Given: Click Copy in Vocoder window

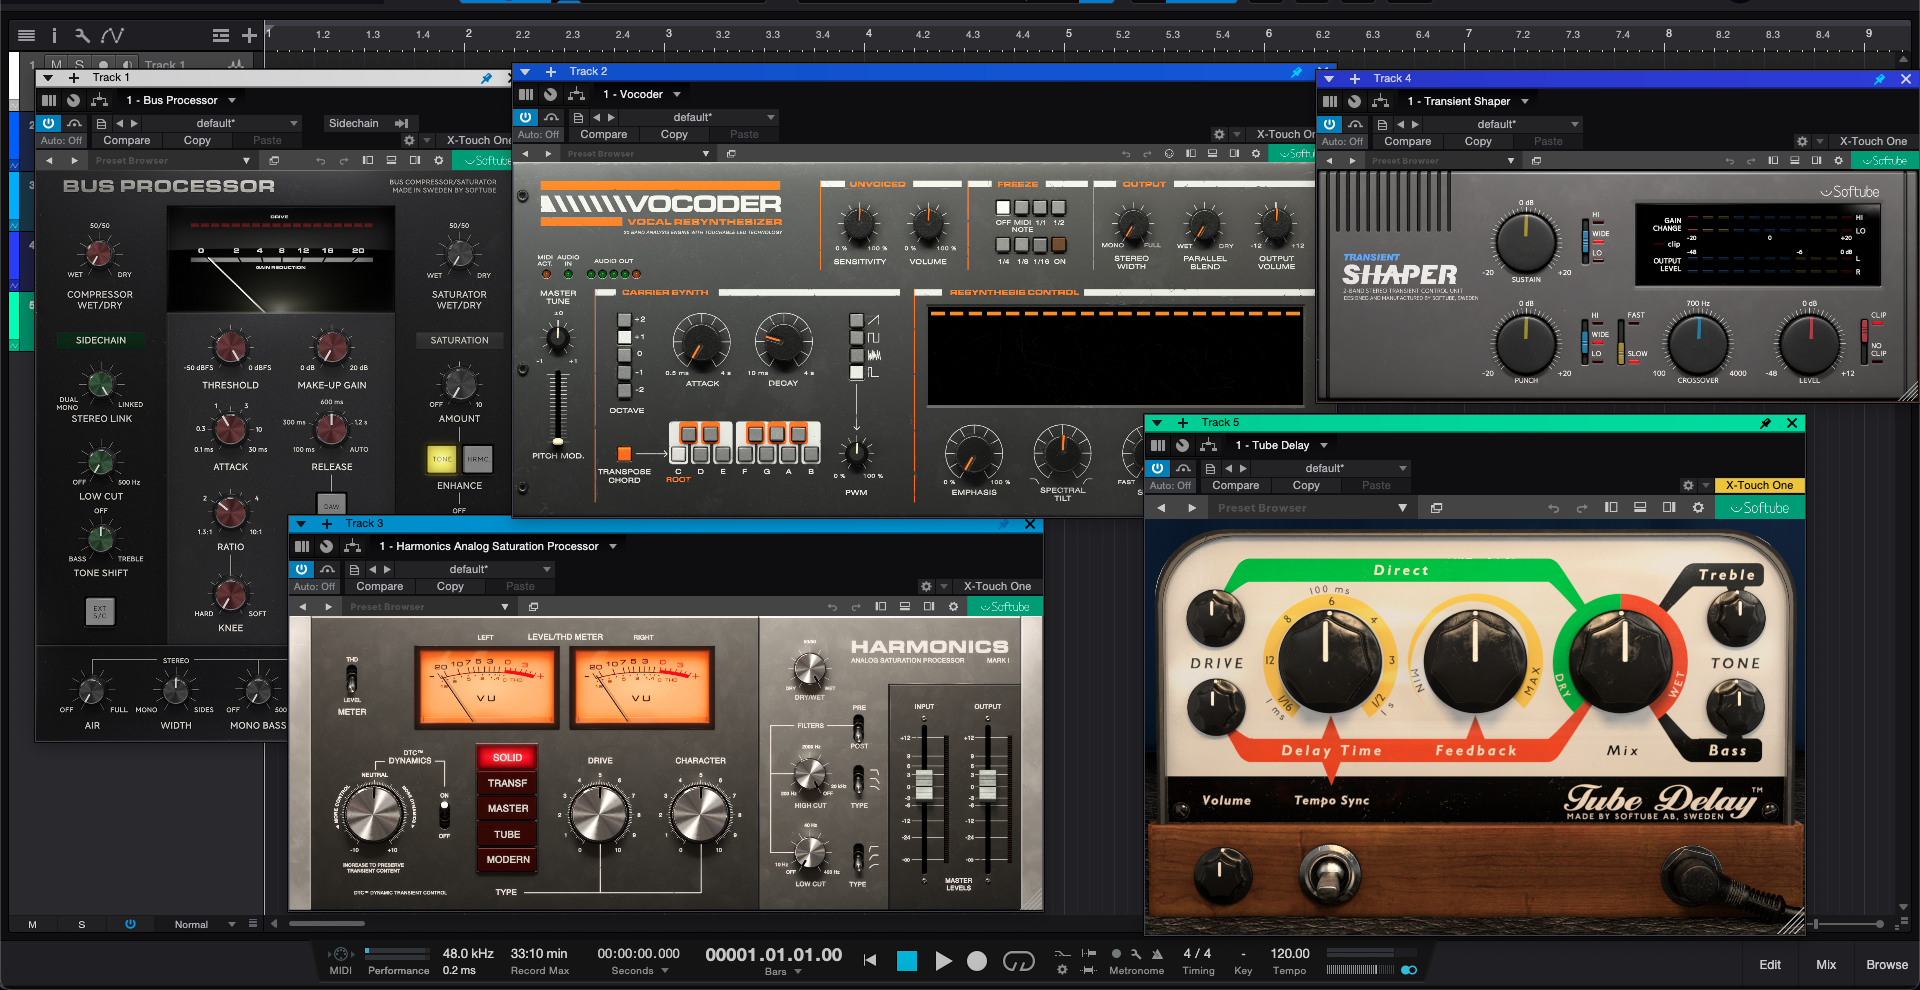Looking at the screenshot, I should [x=674, y=134].
